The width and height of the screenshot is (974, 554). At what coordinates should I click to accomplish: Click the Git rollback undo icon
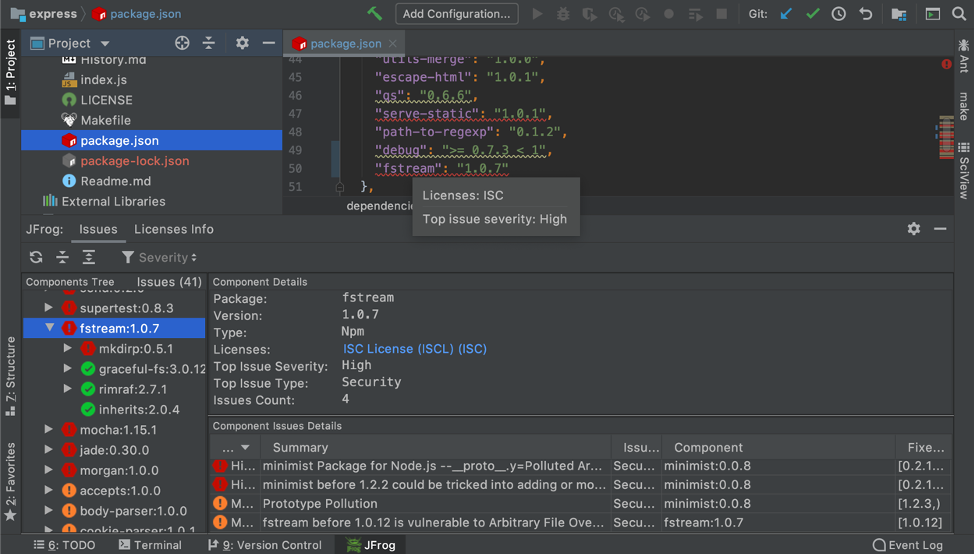[x=865, y=14]
